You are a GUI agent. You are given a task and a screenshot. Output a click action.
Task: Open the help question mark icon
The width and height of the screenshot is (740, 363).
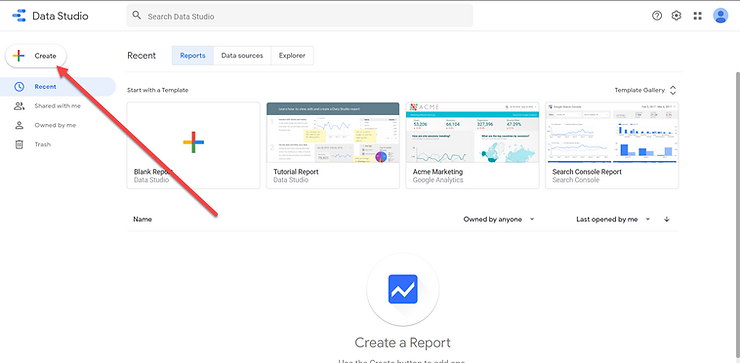click(x=657, y=16)
